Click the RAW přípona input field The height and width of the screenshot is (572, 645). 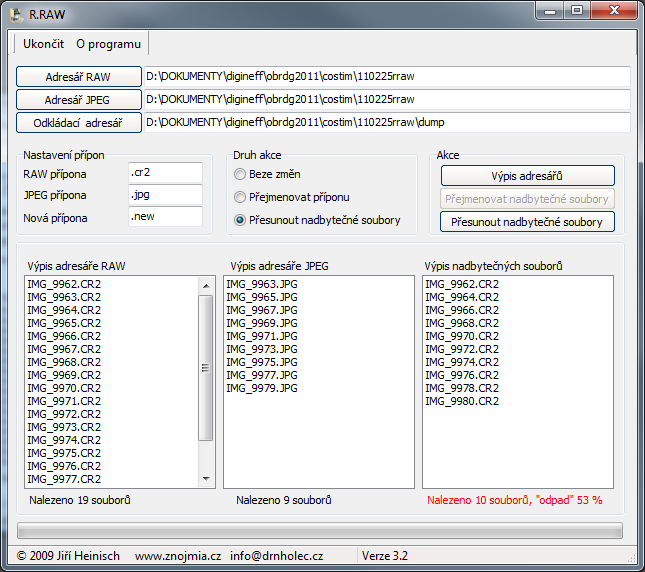pyautogui.click(x=165, y=172)
